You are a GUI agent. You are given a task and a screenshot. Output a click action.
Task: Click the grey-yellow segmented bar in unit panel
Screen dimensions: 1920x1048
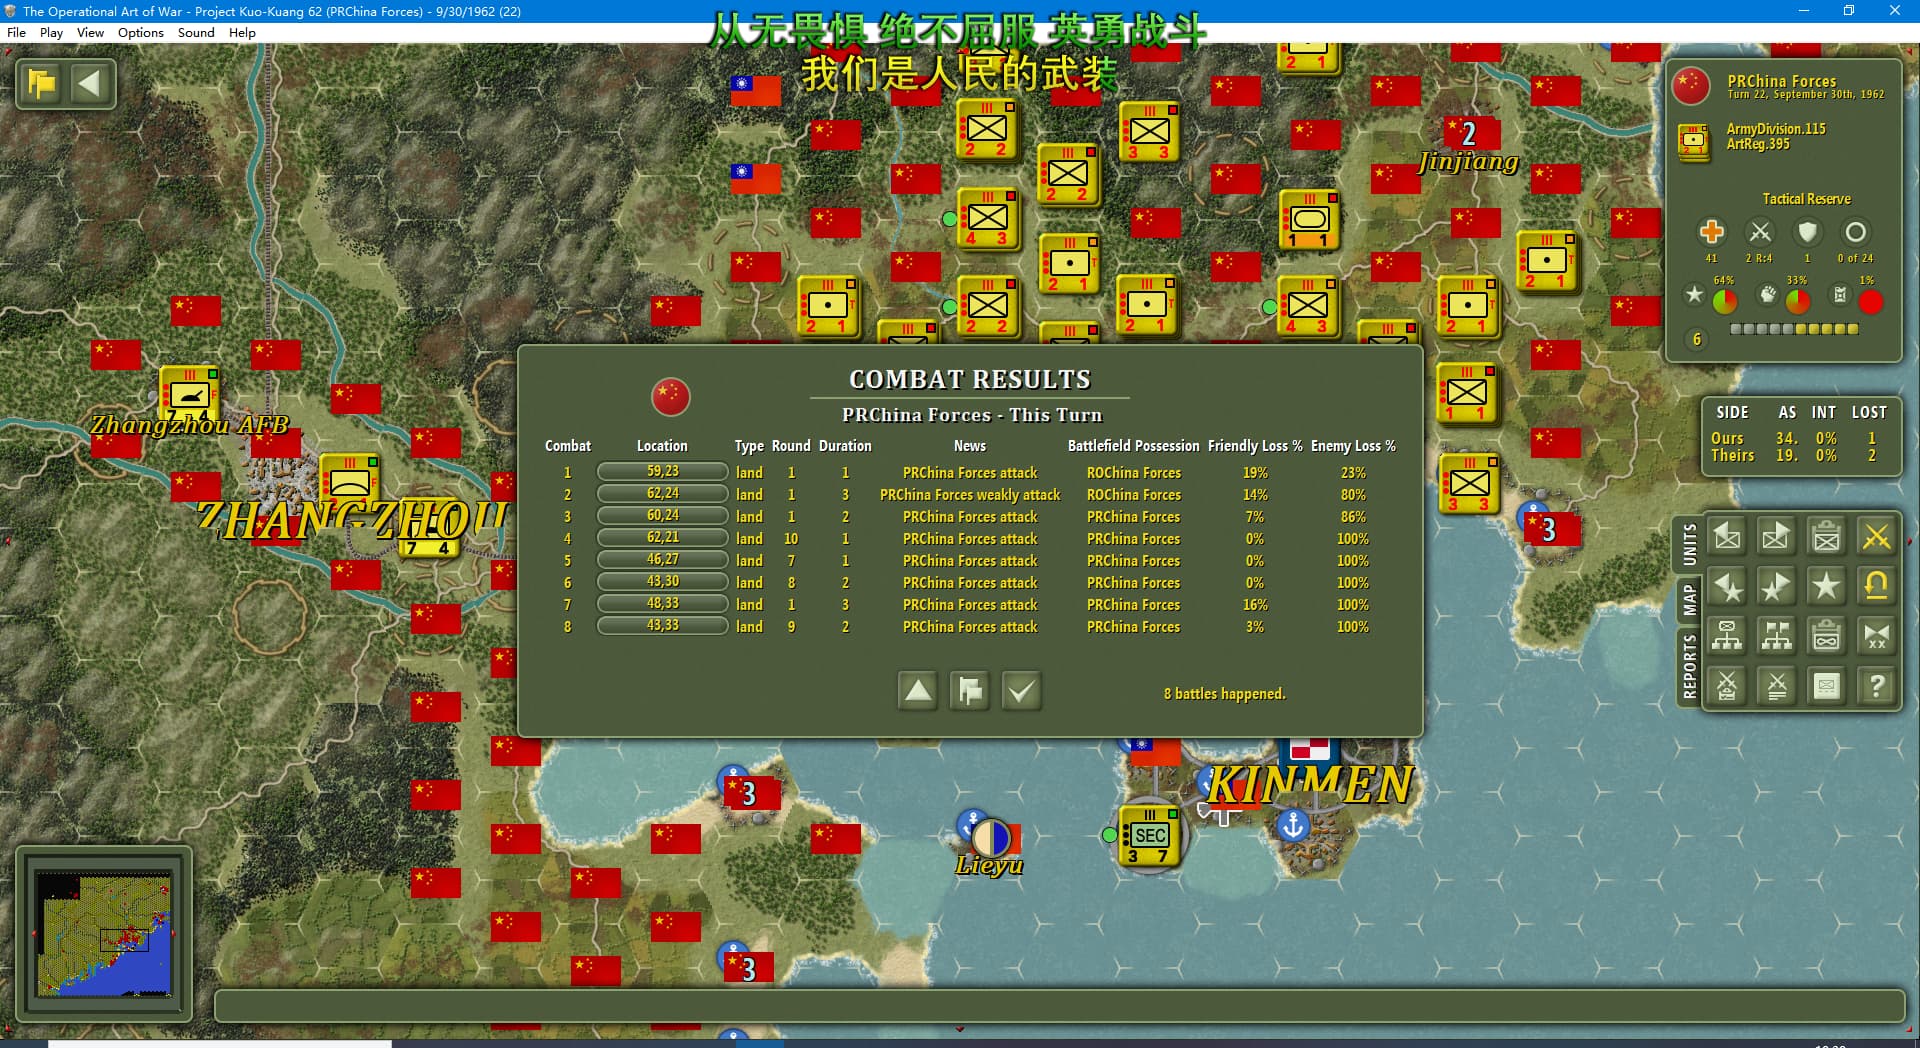click(1794, 328)
